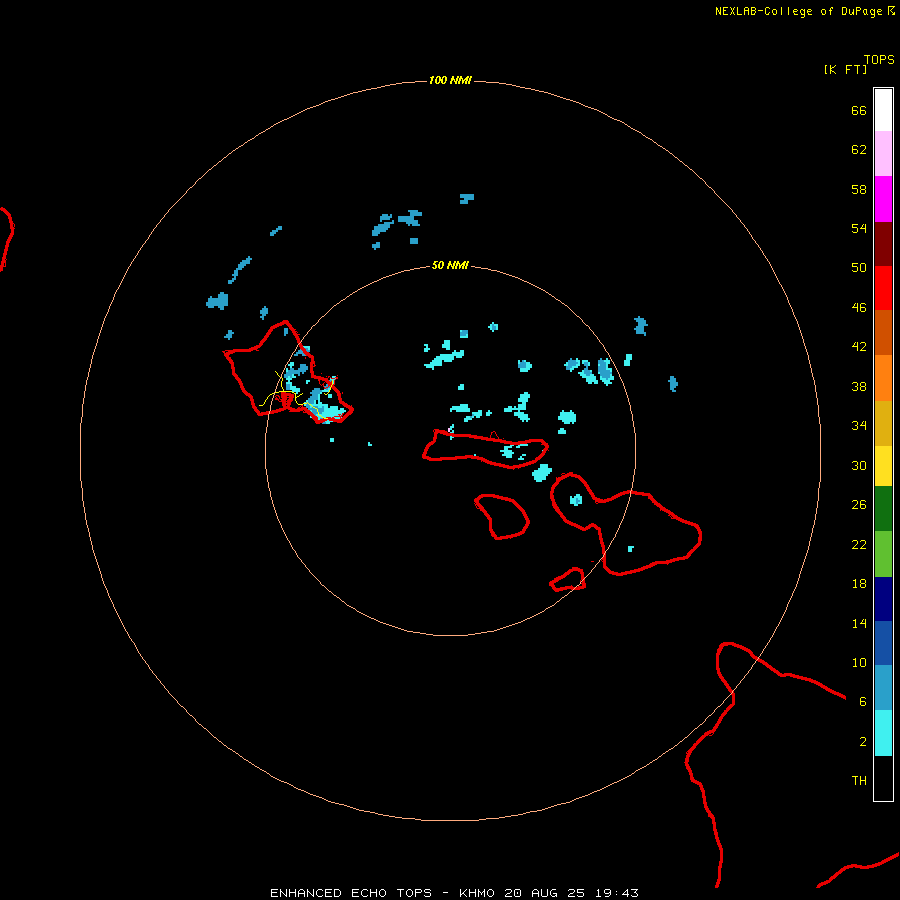Click the northernmost blue echo near the 100 NMI ring
The width and height of the screenshot is (900, 900).
tap(467, 199)
